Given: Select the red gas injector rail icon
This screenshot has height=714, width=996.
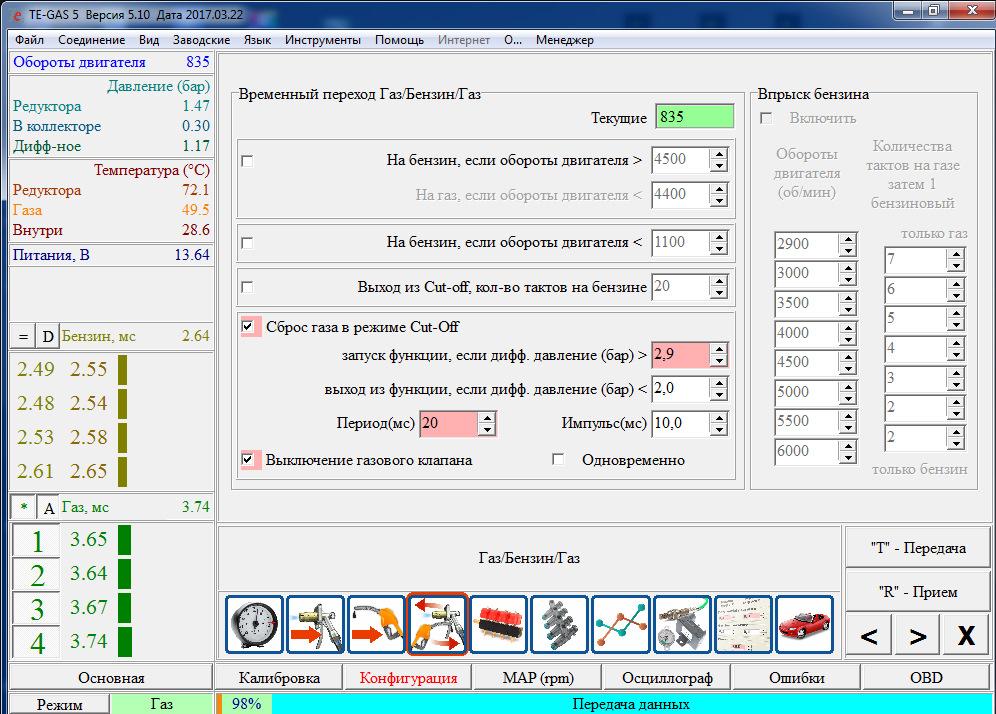Looking at the screenshot, I should point(498,625).
